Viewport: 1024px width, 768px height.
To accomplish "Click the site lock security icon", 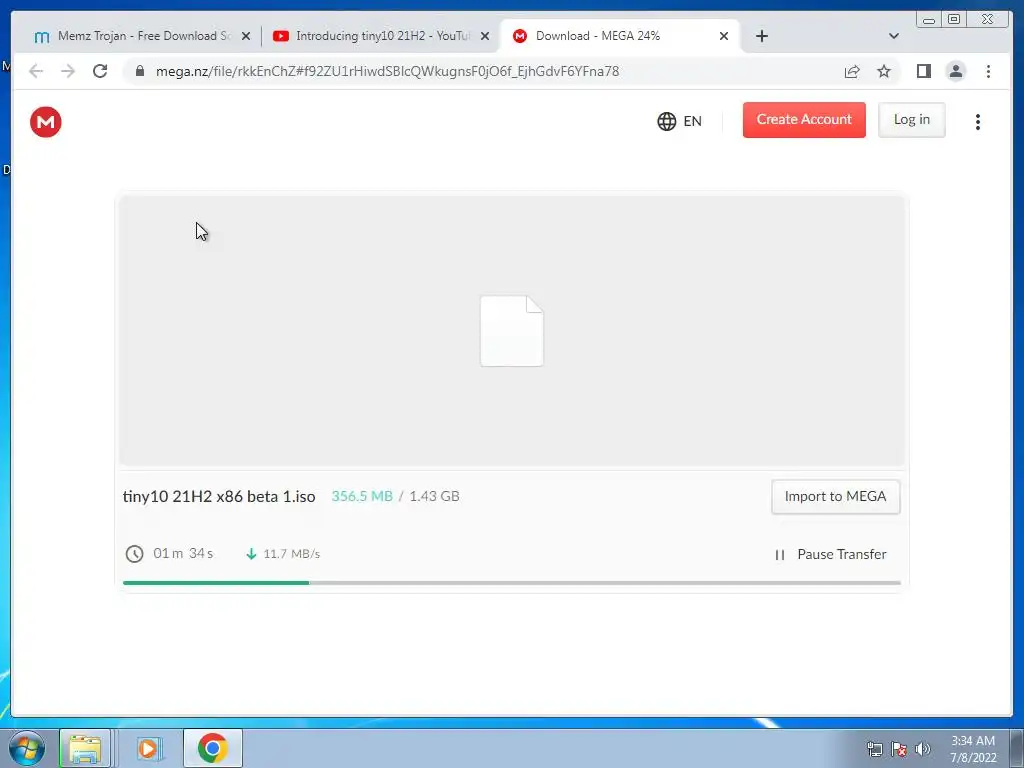I will [140, 71].
